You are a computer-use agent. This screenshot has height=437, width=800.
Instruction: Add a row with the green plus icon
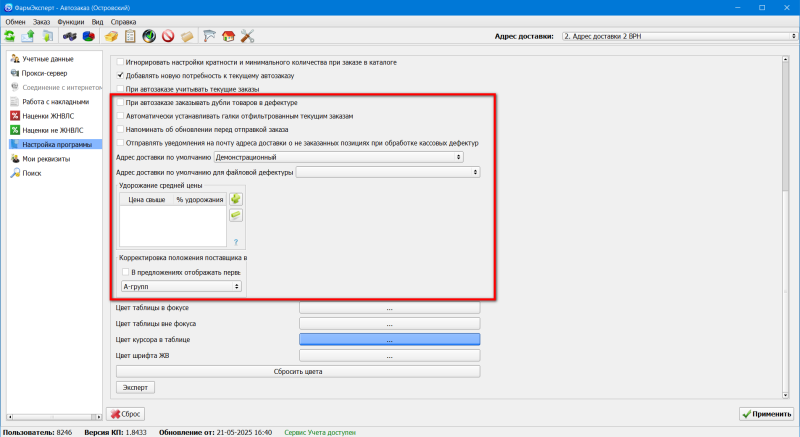click(x=236, y=199)
